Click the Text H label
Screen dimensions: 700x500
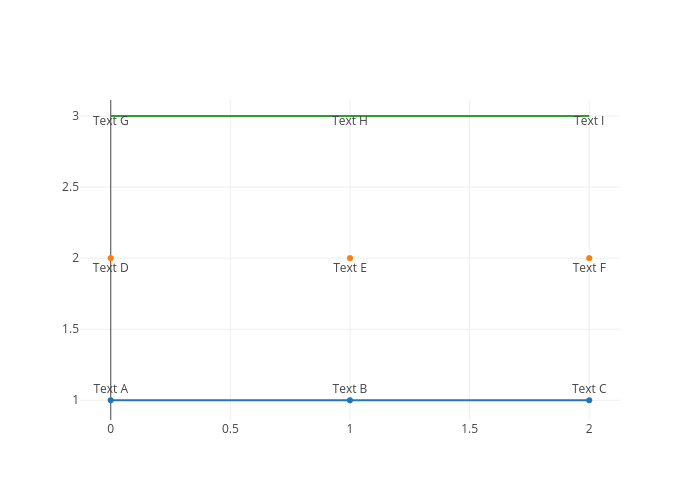click(350, 122)
